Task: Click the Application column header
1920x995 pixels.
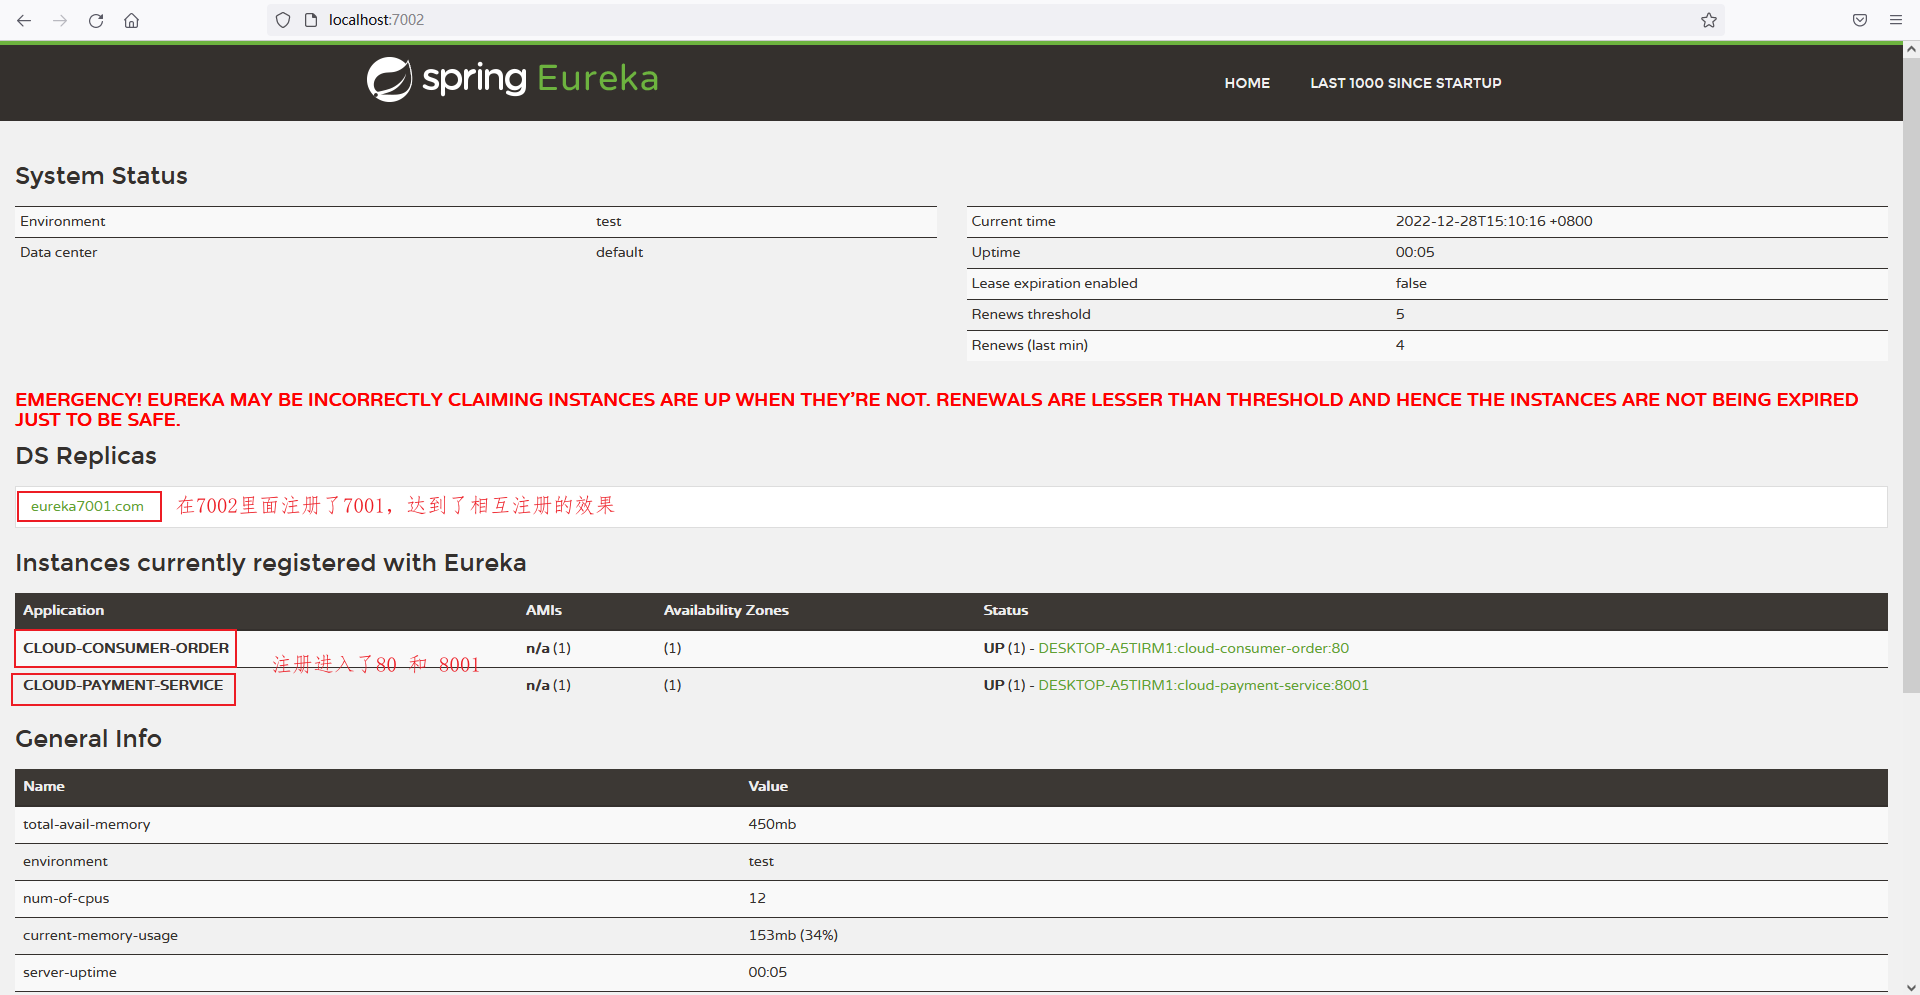Action: click(63, 610)
